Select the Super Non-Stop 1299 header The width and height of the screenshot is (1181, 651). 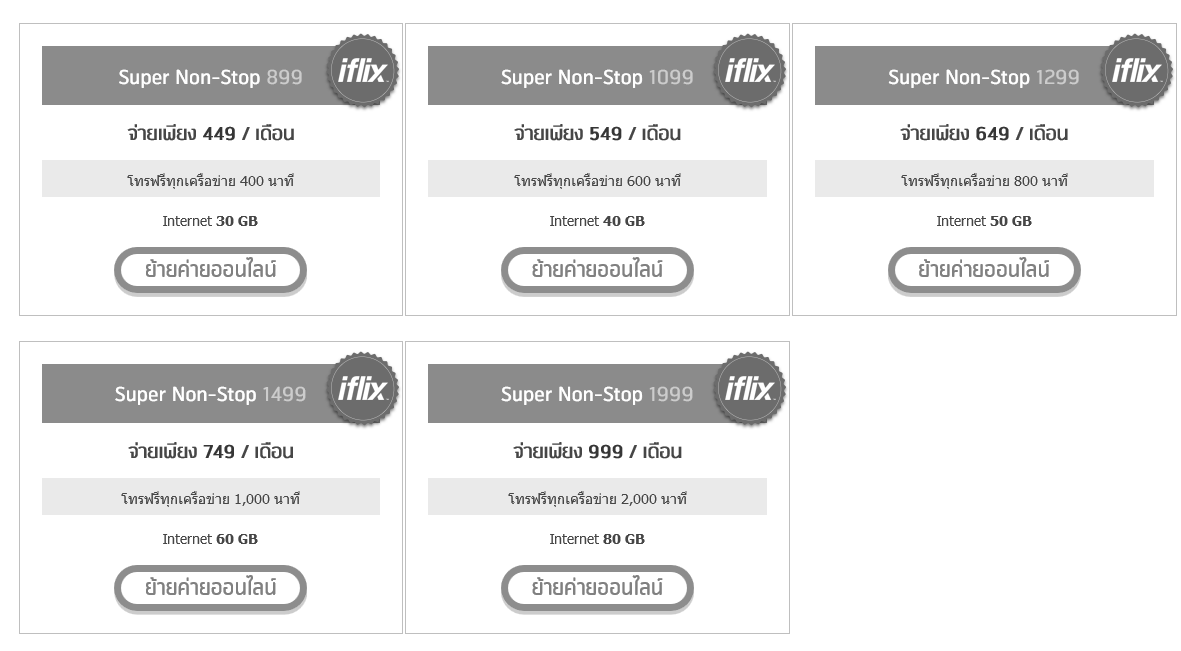point(983,77)
